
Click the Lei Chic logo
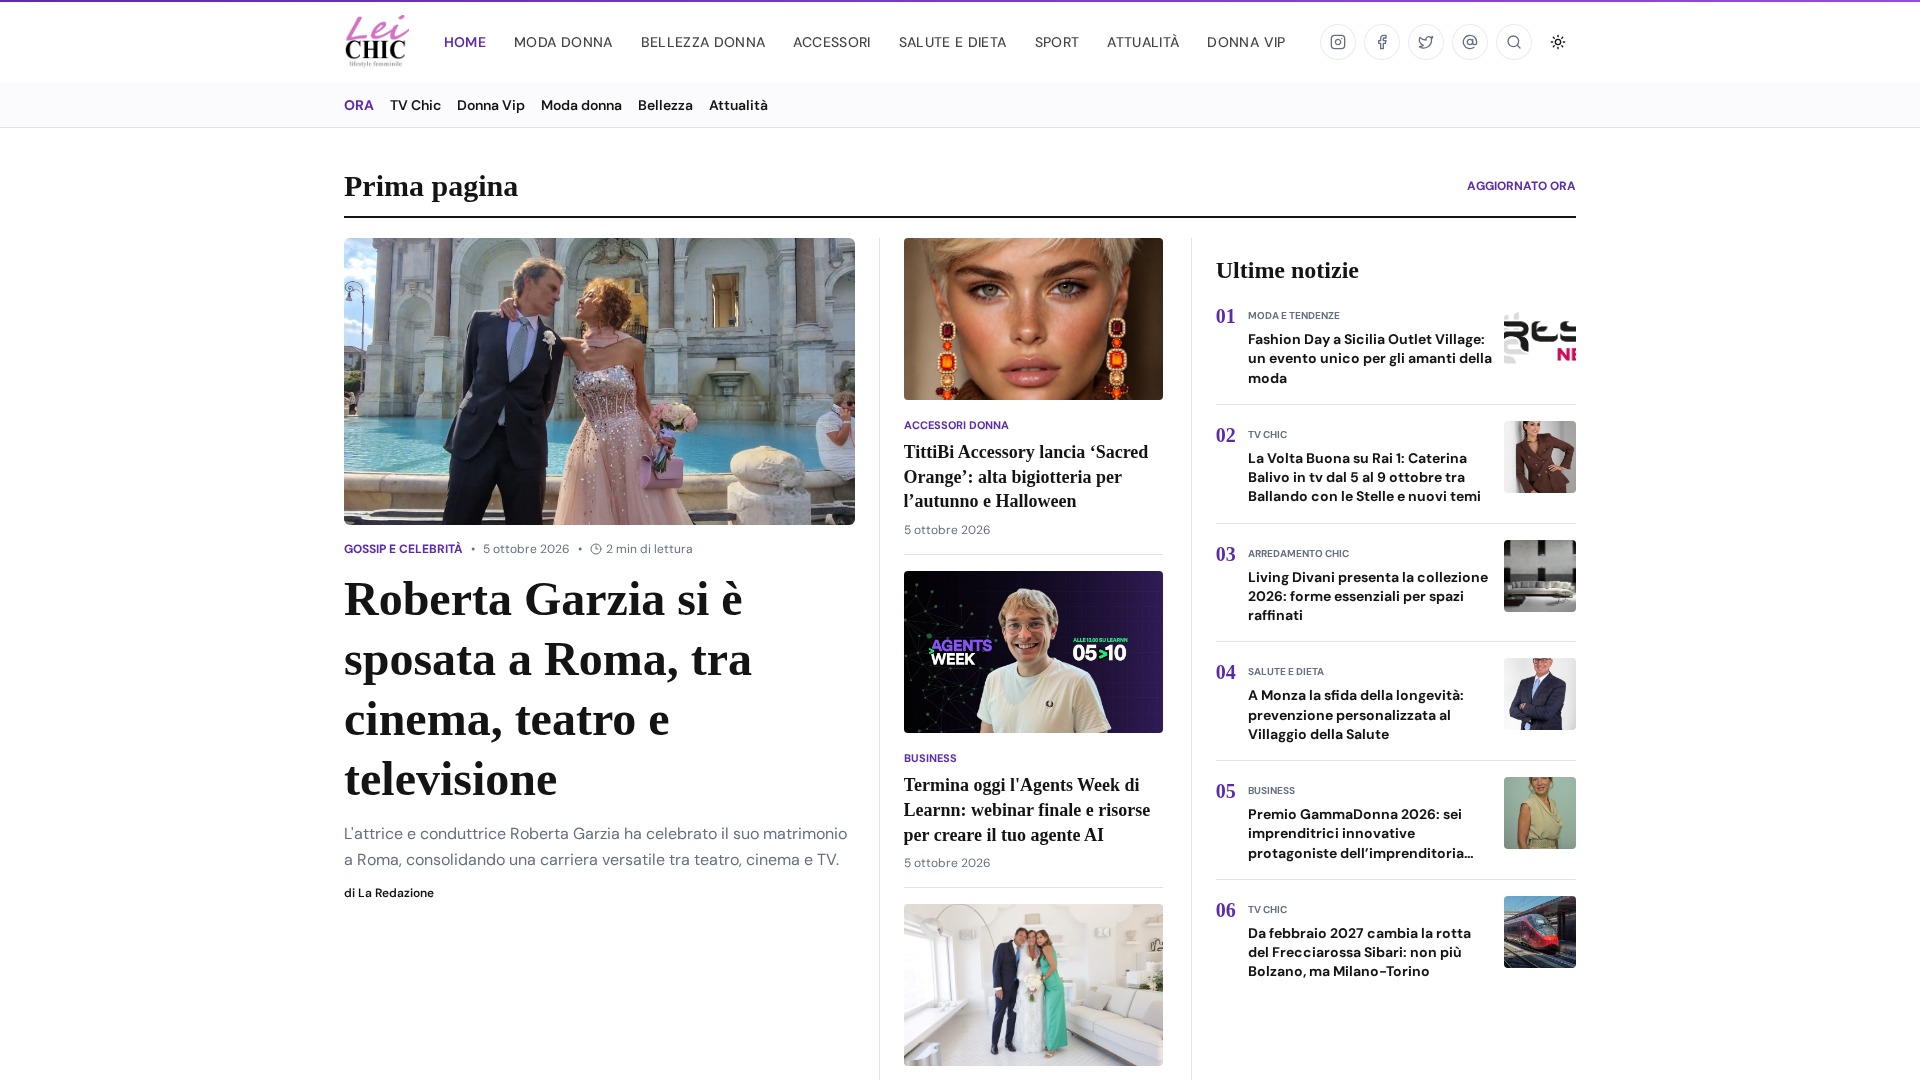tap(377, 41)
